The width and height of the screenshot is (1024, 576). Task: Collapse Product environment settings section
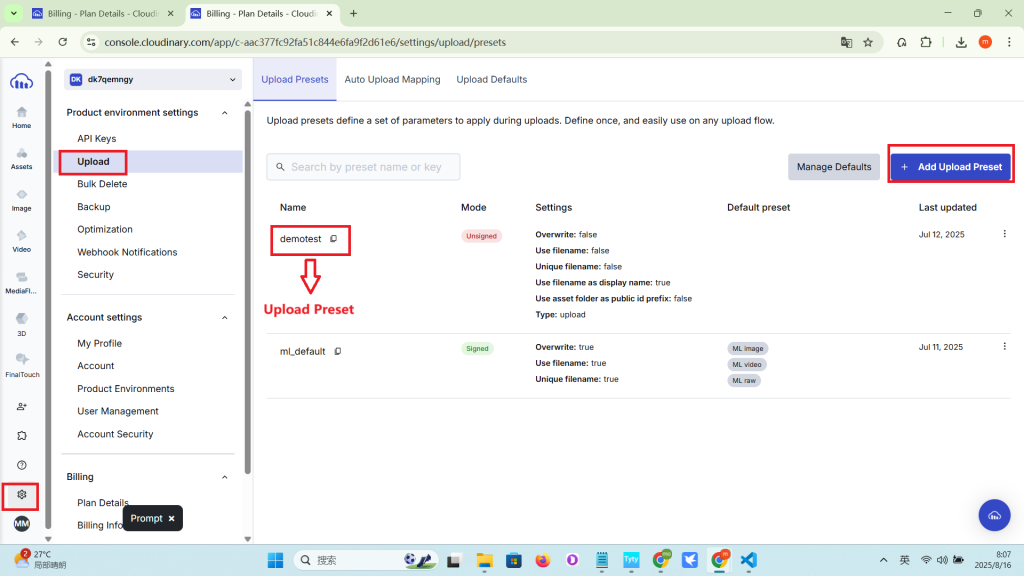225,113
